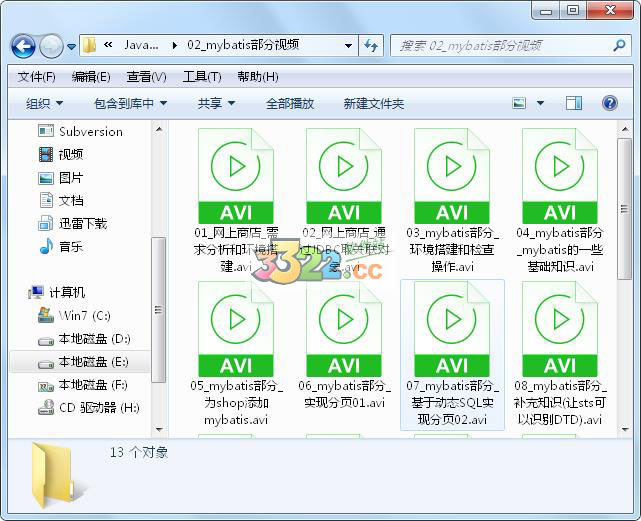641x521 pixels.
Task: Click the greyed-out Forward arrow button
Action: click(51, 46)
